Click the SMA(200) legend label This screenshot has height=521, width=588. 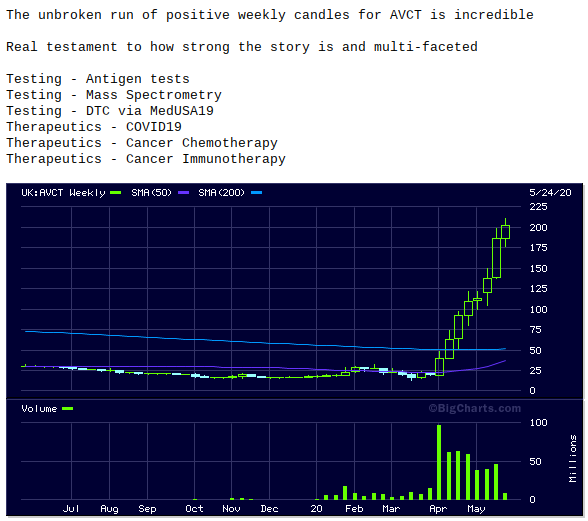(x=221, y=193)
